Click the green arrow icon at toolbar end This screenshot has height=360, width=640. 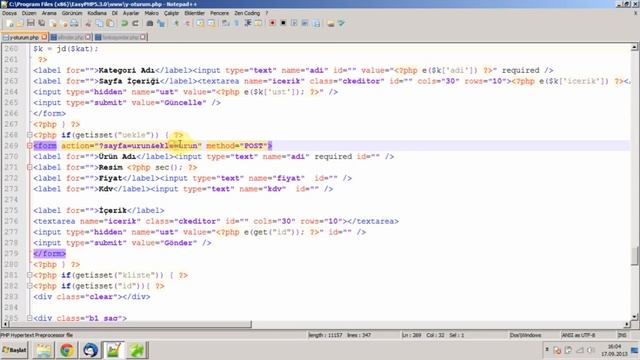tap(341, 23)
